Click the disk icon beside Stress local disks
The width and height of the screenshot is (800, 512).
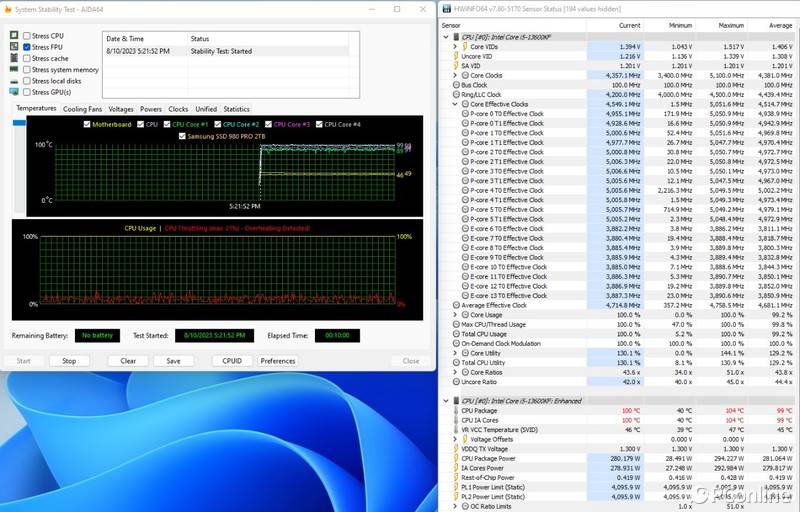(14, 81)
